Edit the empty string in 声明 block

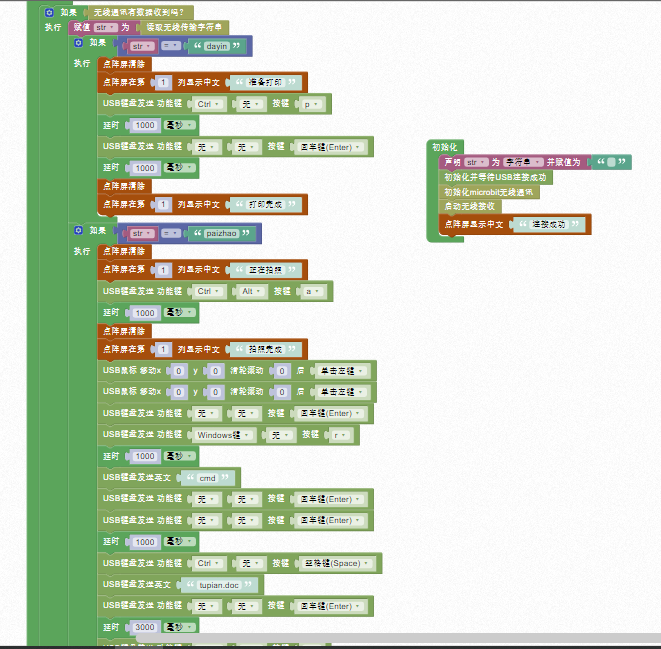tap(611, 162)
